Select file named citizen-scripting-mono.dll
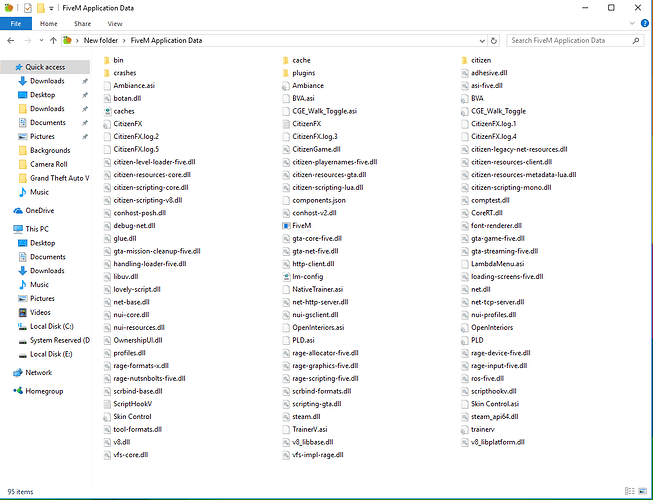This screenshot has width=653, height=500. click(x=511, y=188)
